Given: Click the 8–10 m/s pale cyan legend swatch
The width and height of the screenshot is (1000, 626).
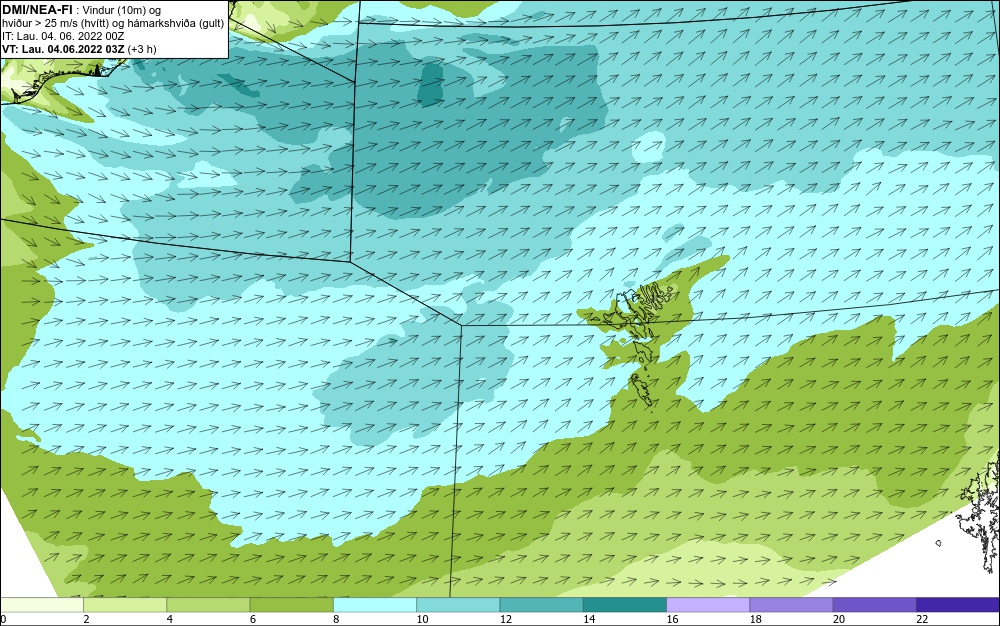Looking at the screenshot, I should pos(375,605).
